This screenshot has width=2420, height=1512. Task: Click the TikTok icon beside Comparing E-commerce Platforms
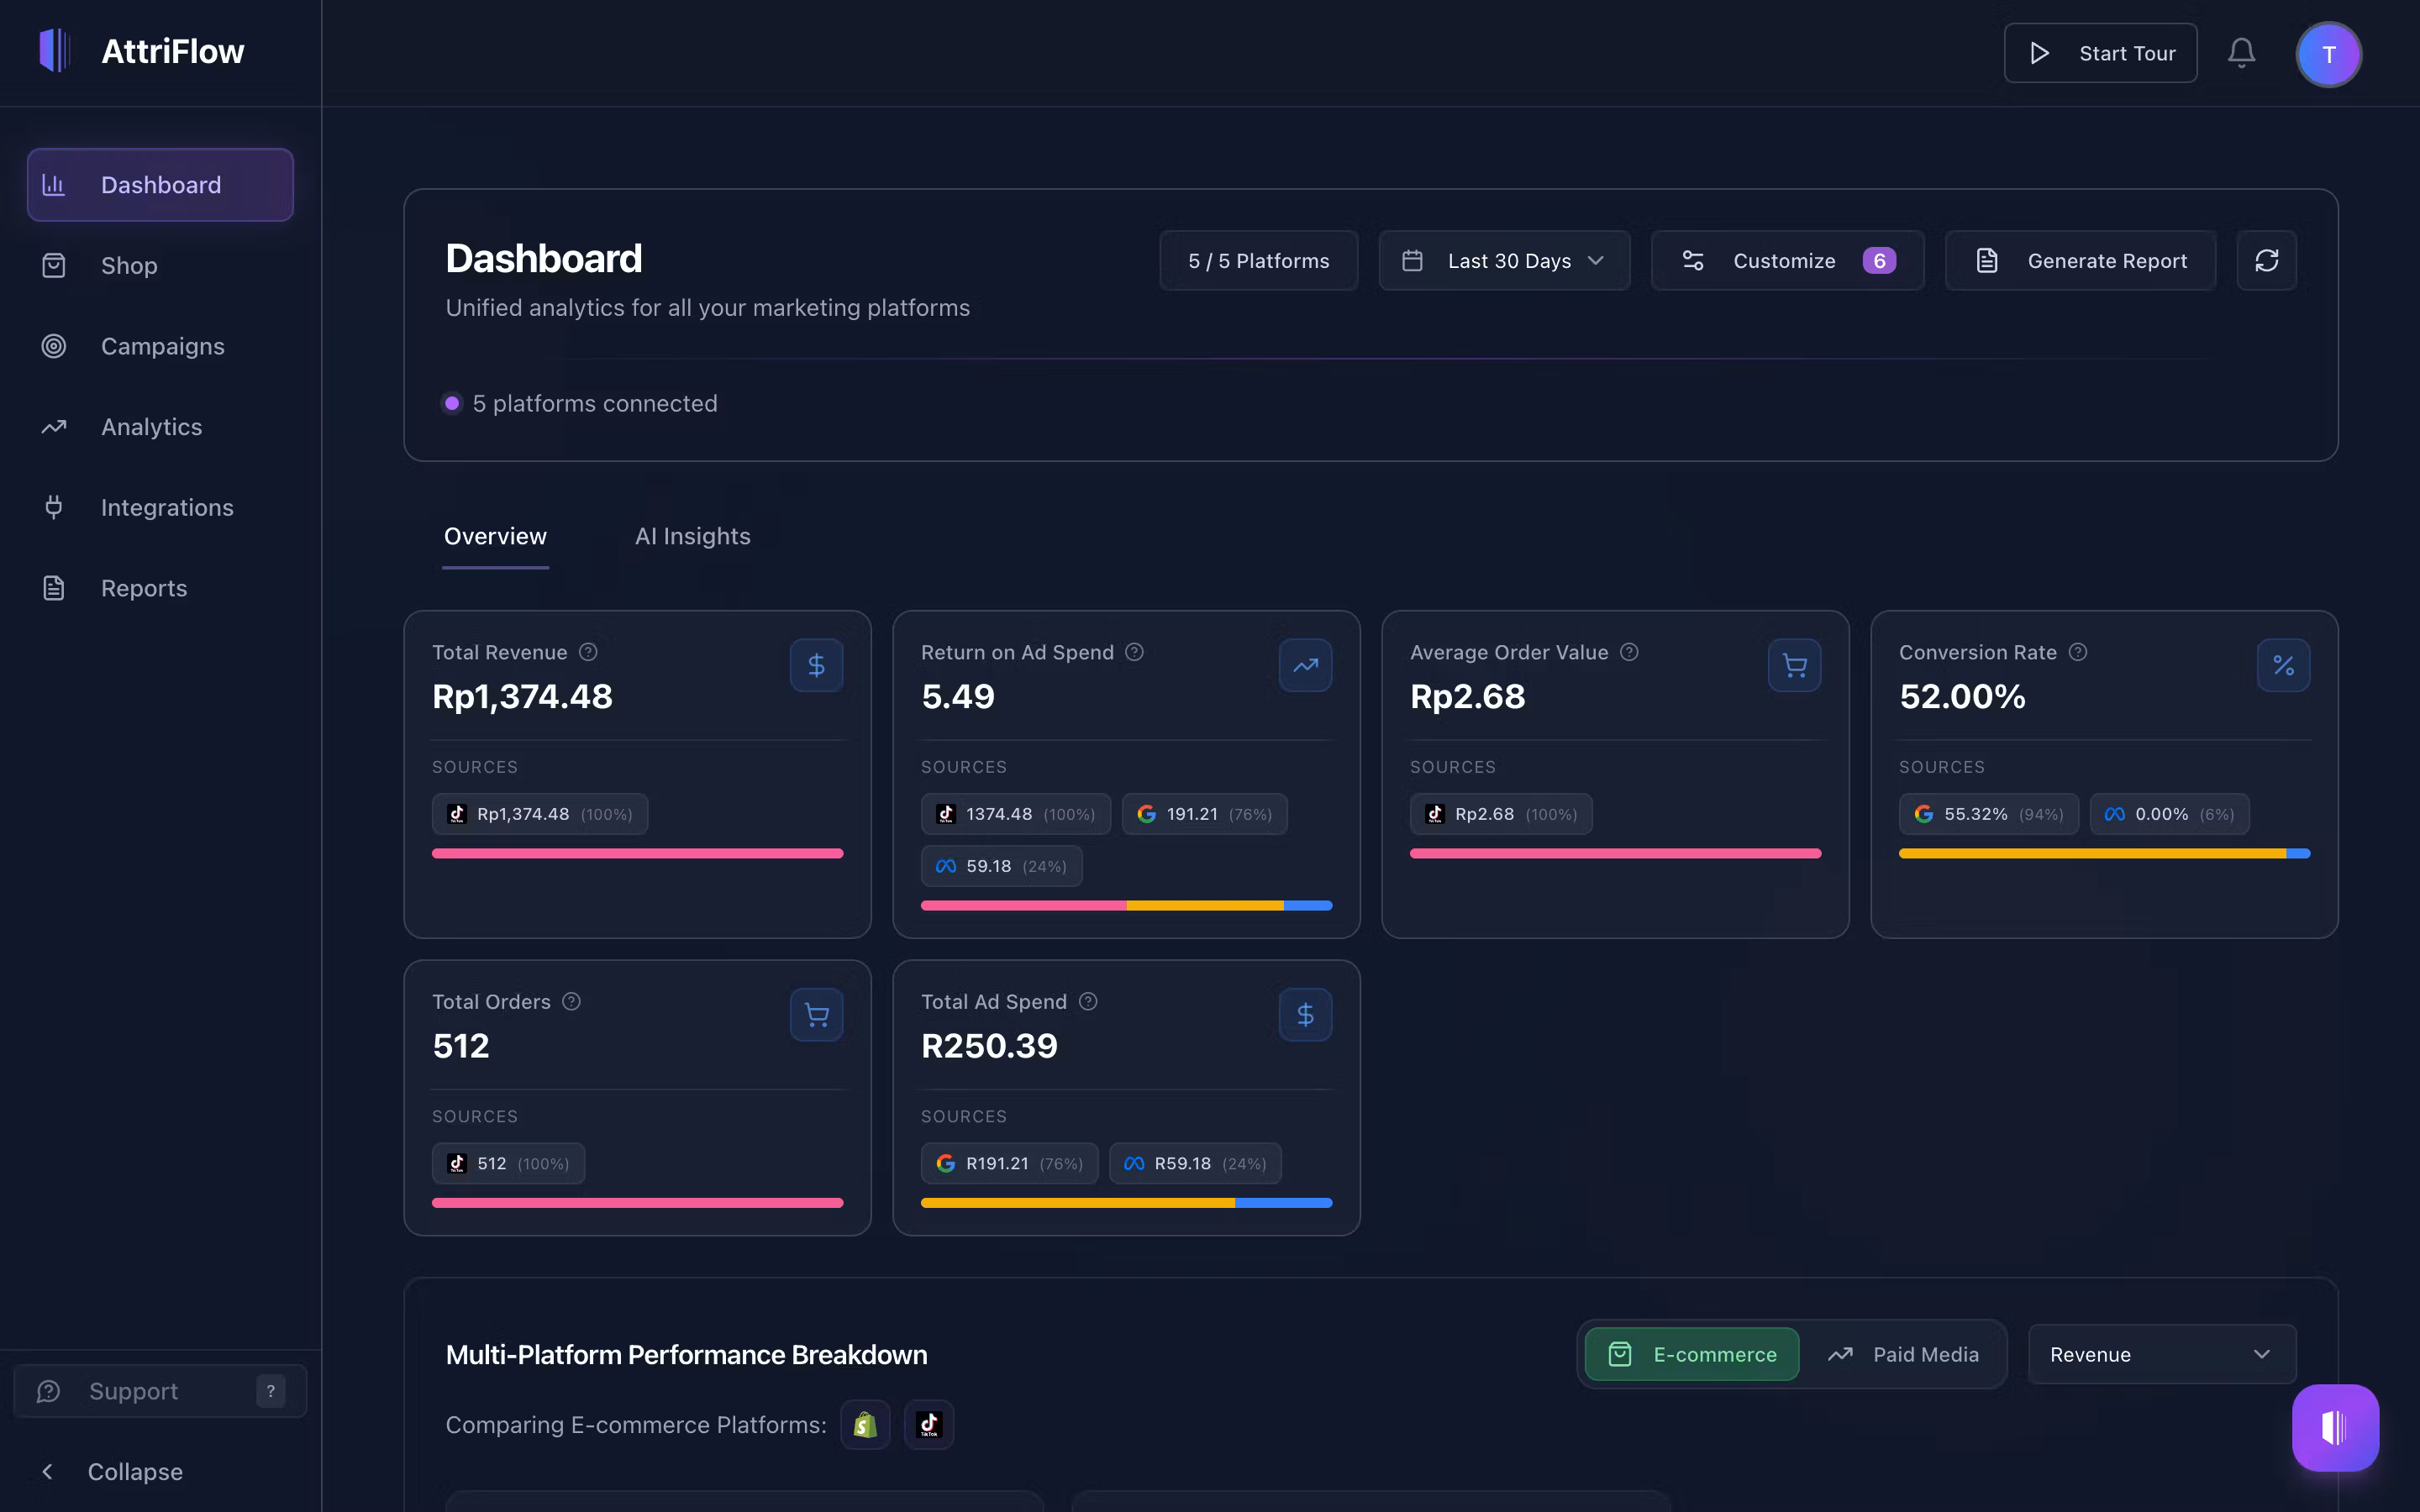point(929,1424)
